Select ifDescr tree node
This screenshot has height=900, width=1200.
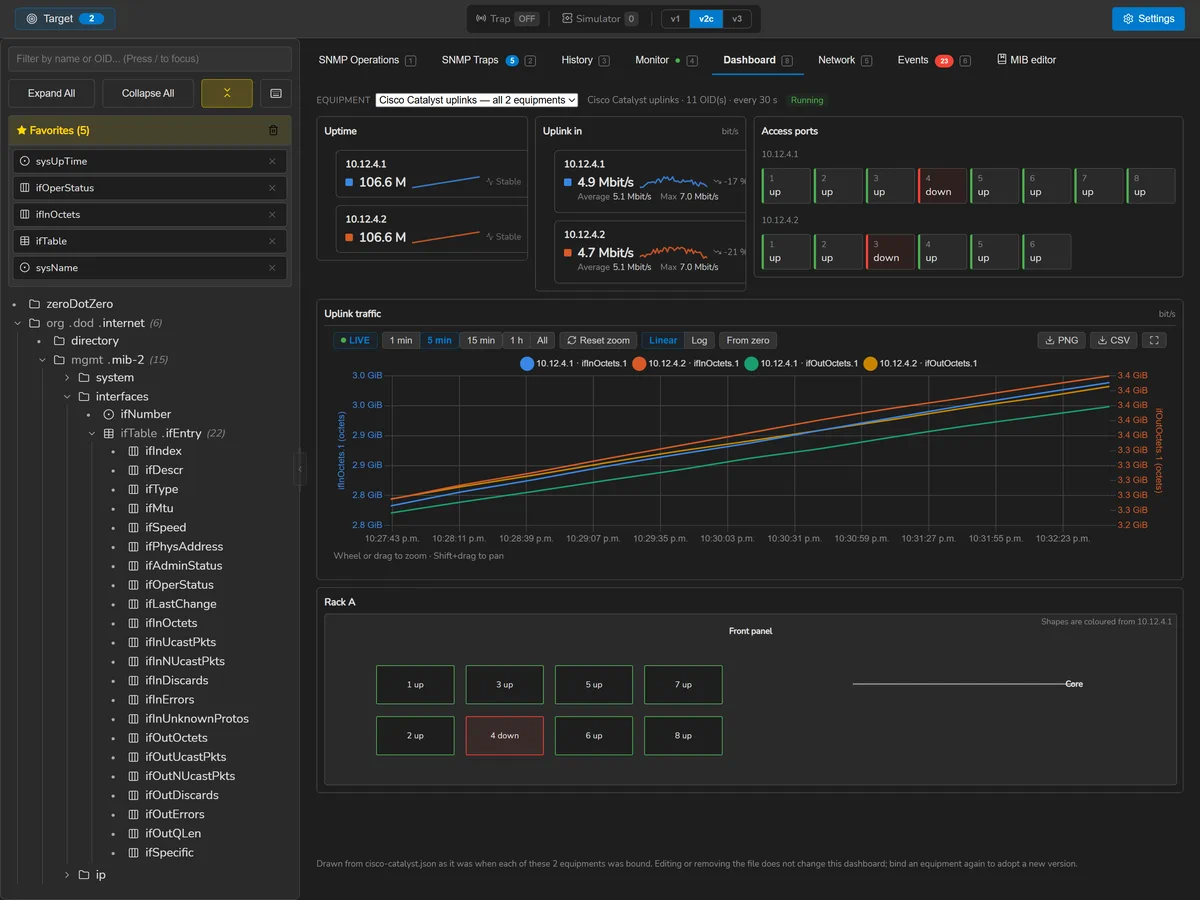164,470
